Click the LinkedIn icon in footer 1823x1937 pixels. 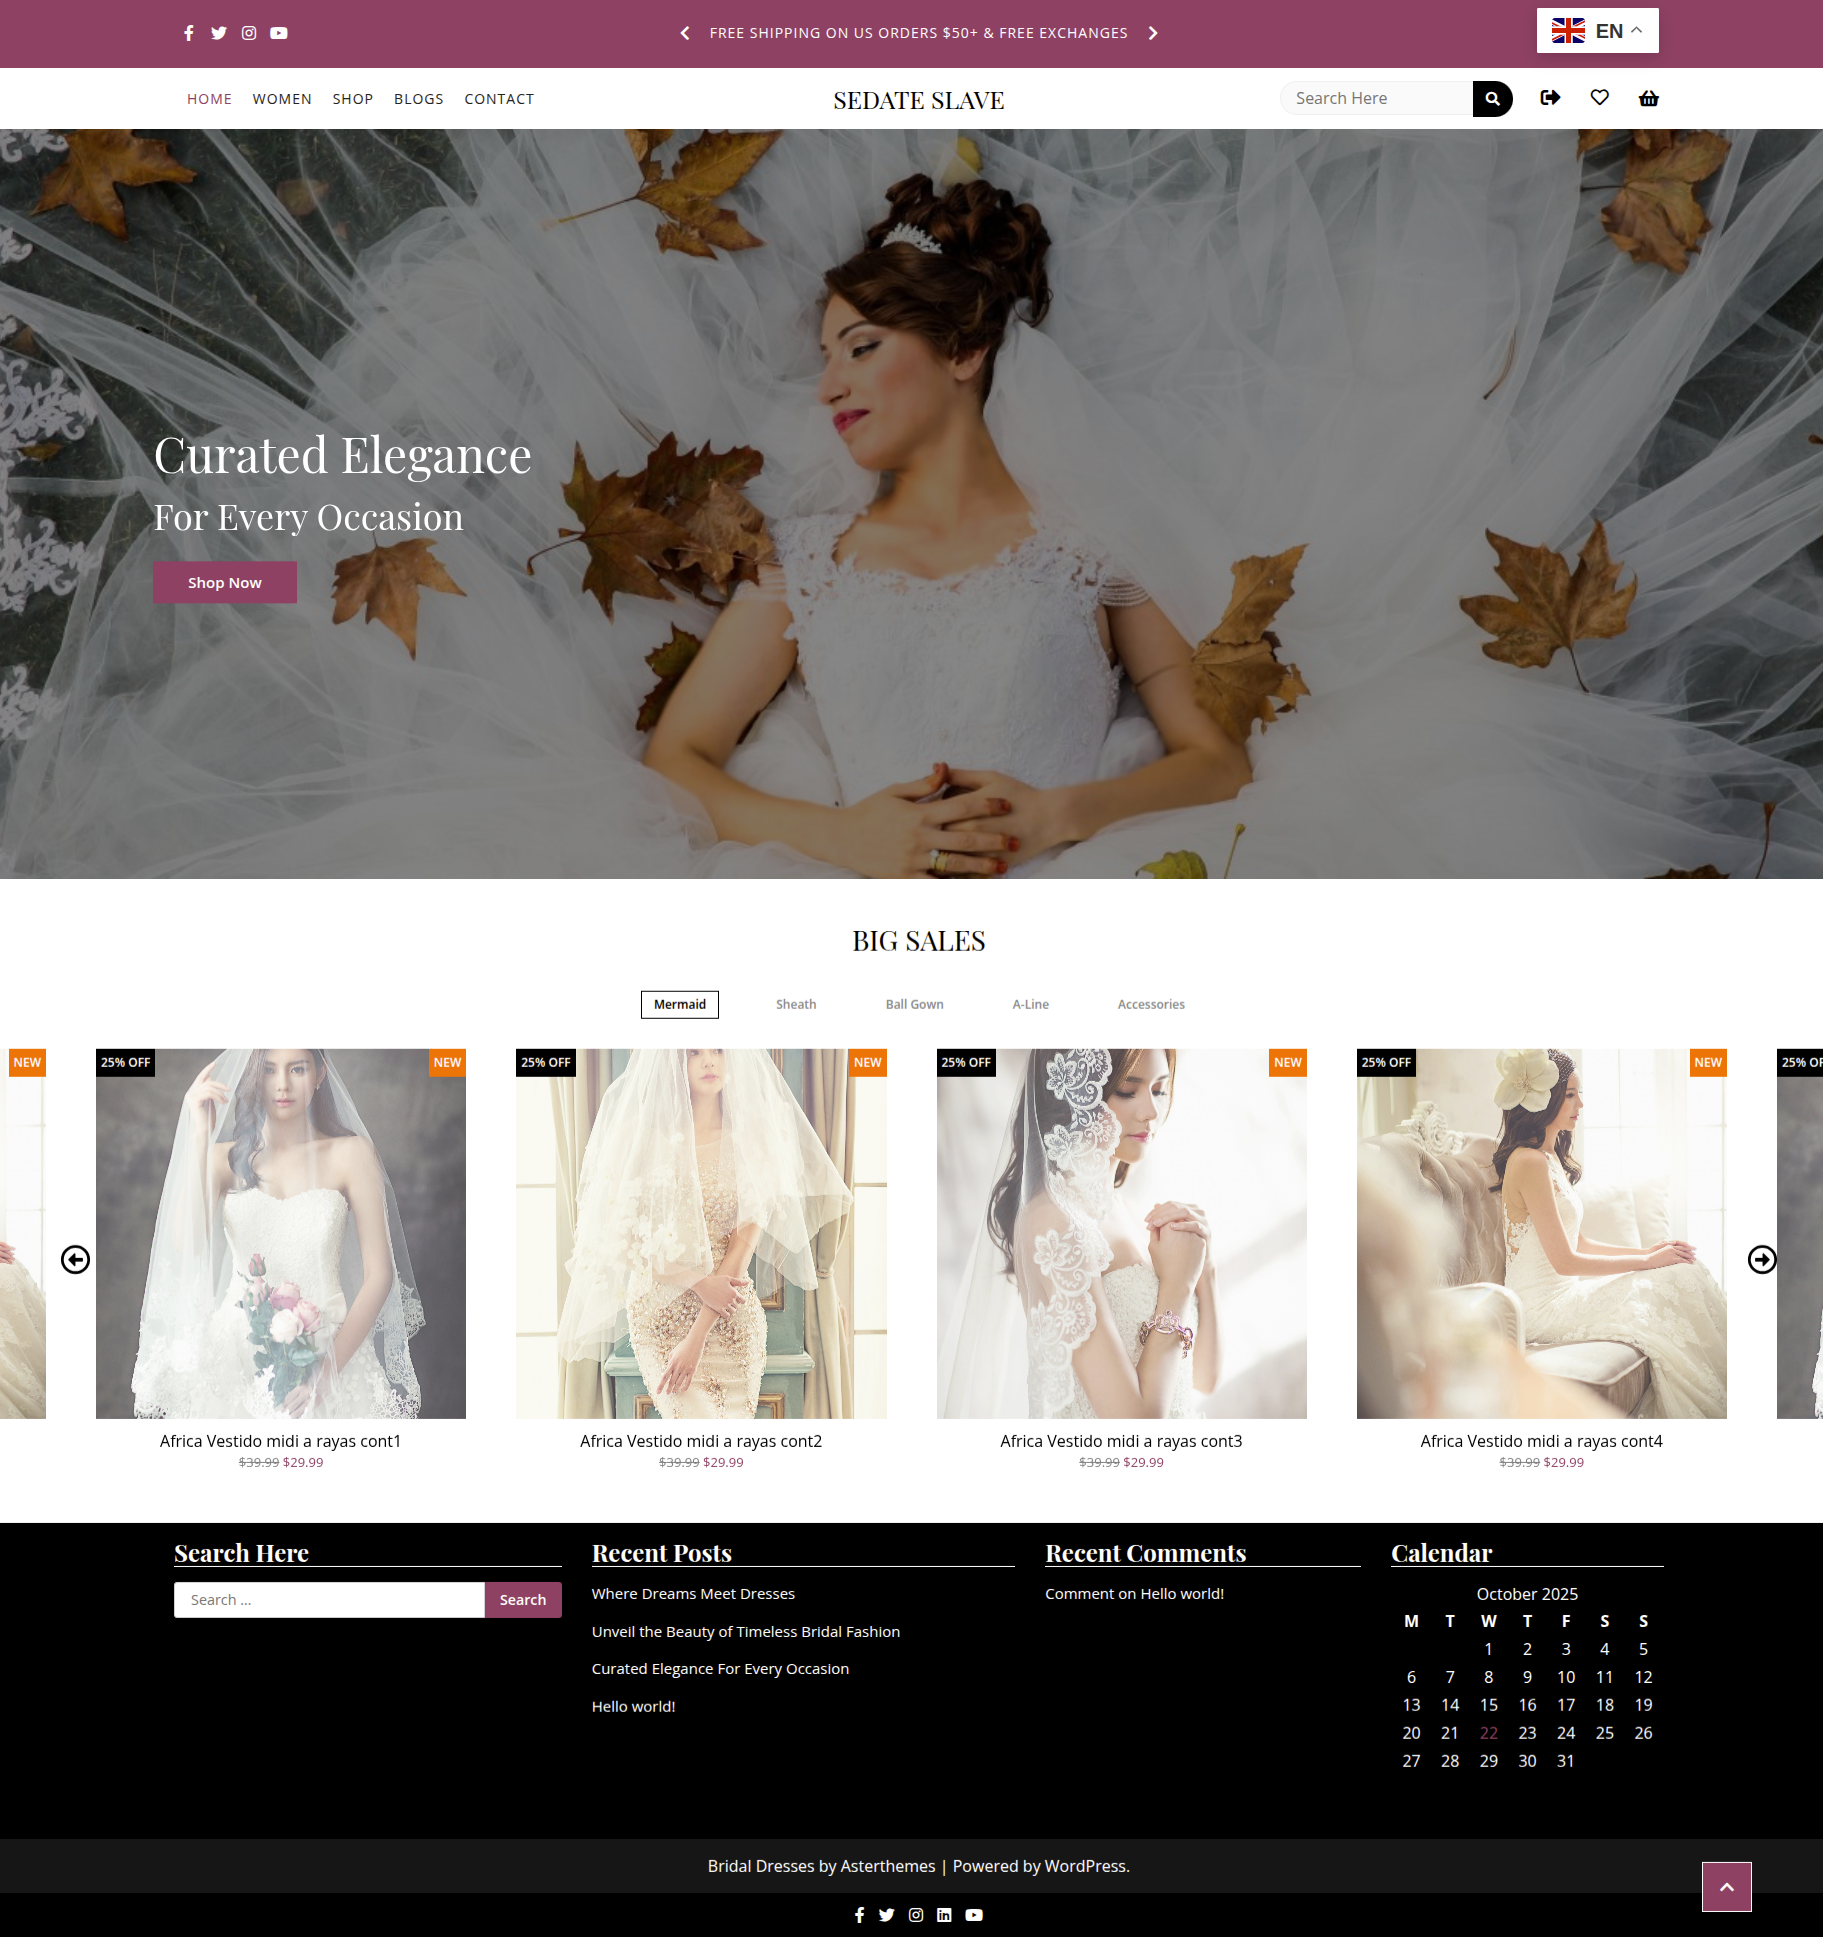pyautogui.click(x=944, y=1915)
